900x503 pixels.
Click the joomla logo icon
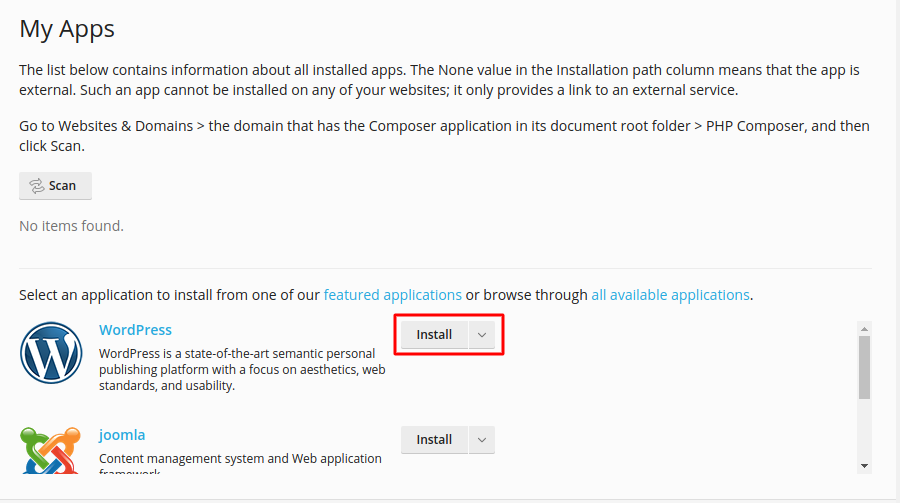tap(51, 451)
